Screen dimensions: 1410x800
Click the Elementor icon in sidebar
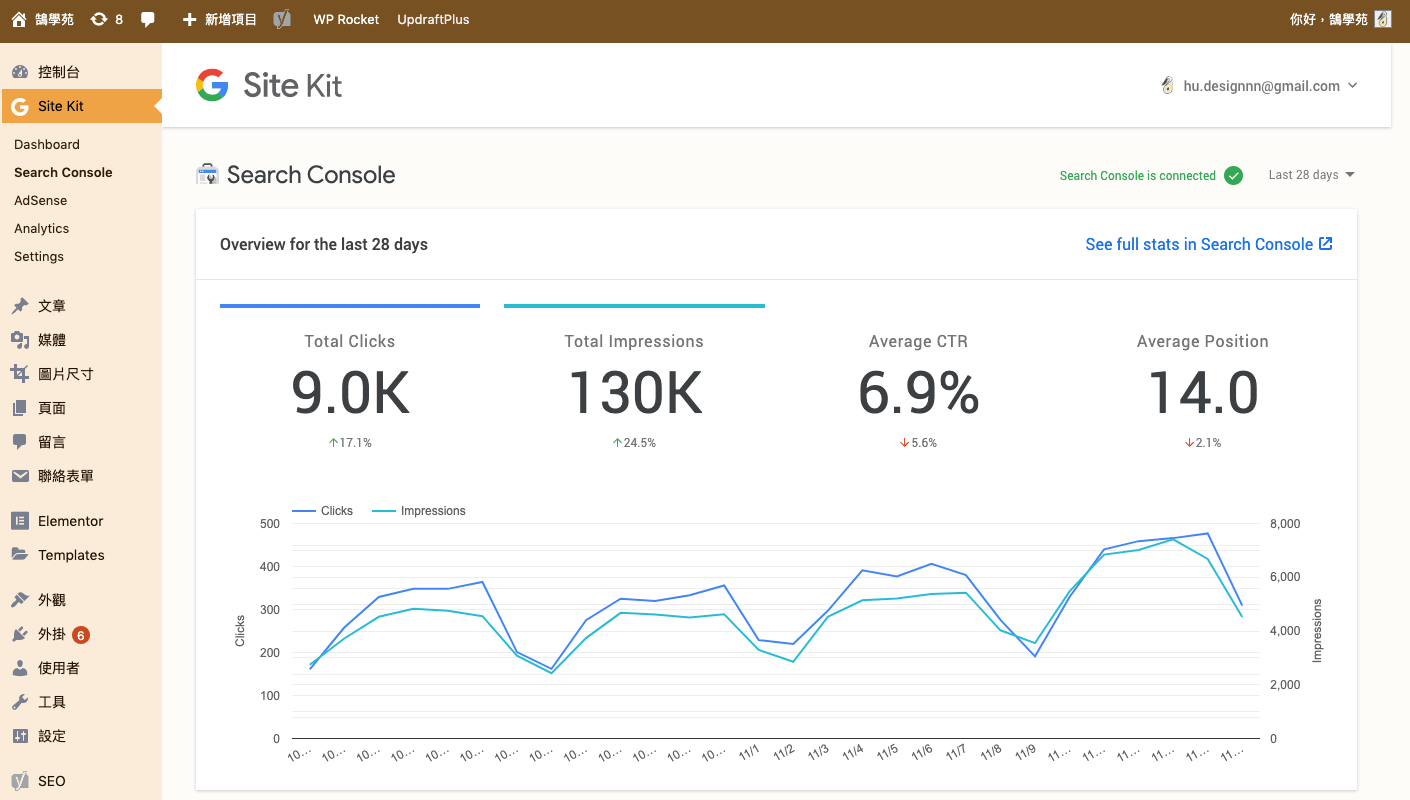20,521
